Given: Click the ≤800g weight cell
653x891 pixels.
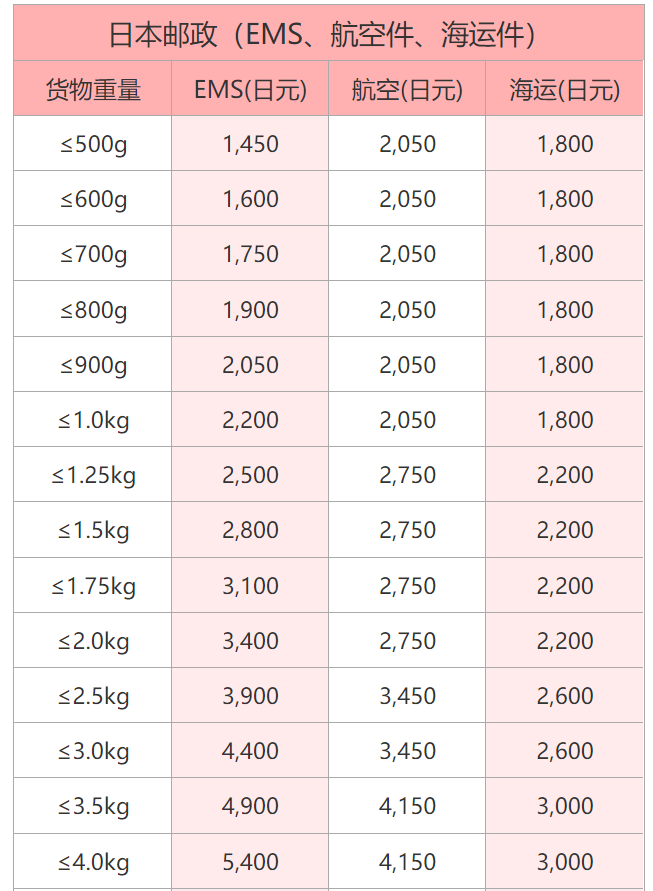Looking at the screenshot, I should 93,310.
